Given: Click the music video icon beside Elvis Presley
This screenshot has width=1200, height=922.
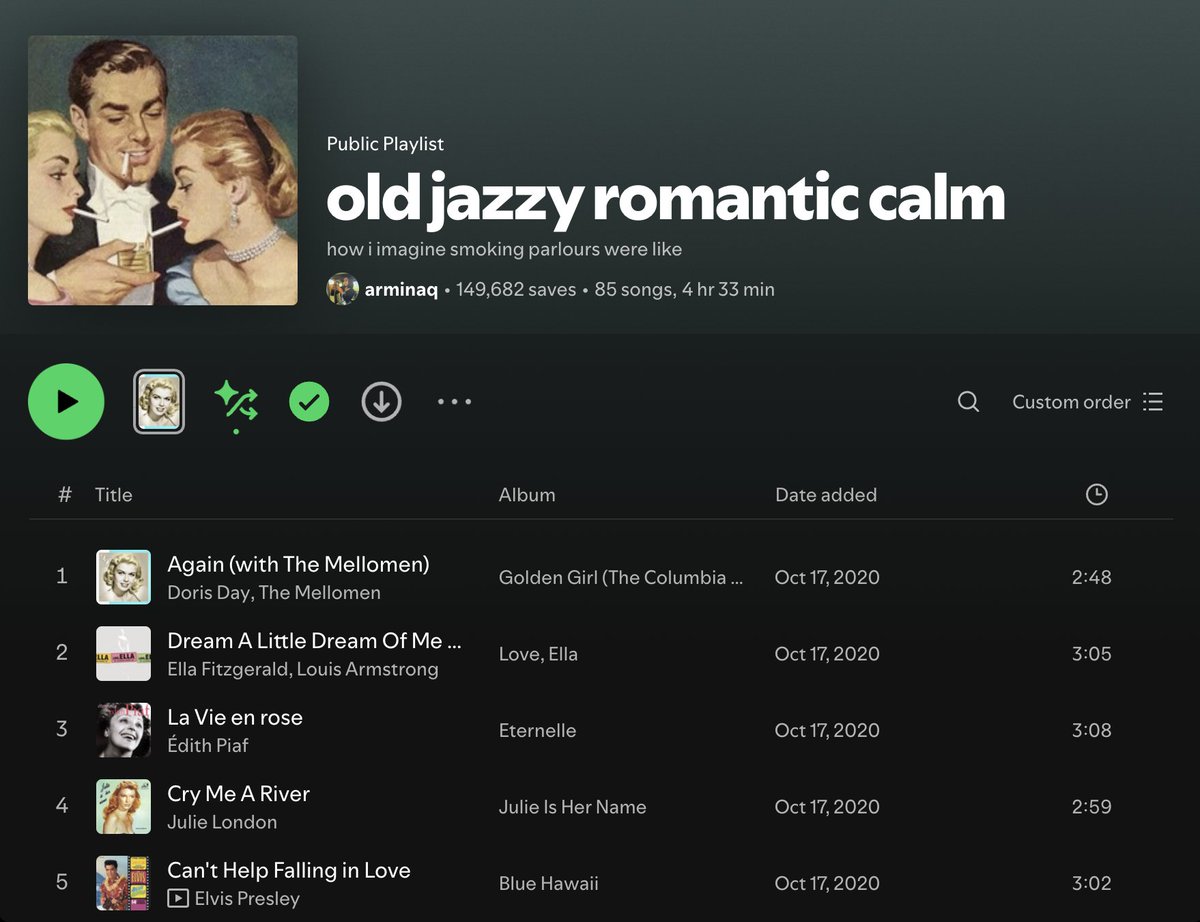Looking at the screenshot, I should (x=177, y=899).
